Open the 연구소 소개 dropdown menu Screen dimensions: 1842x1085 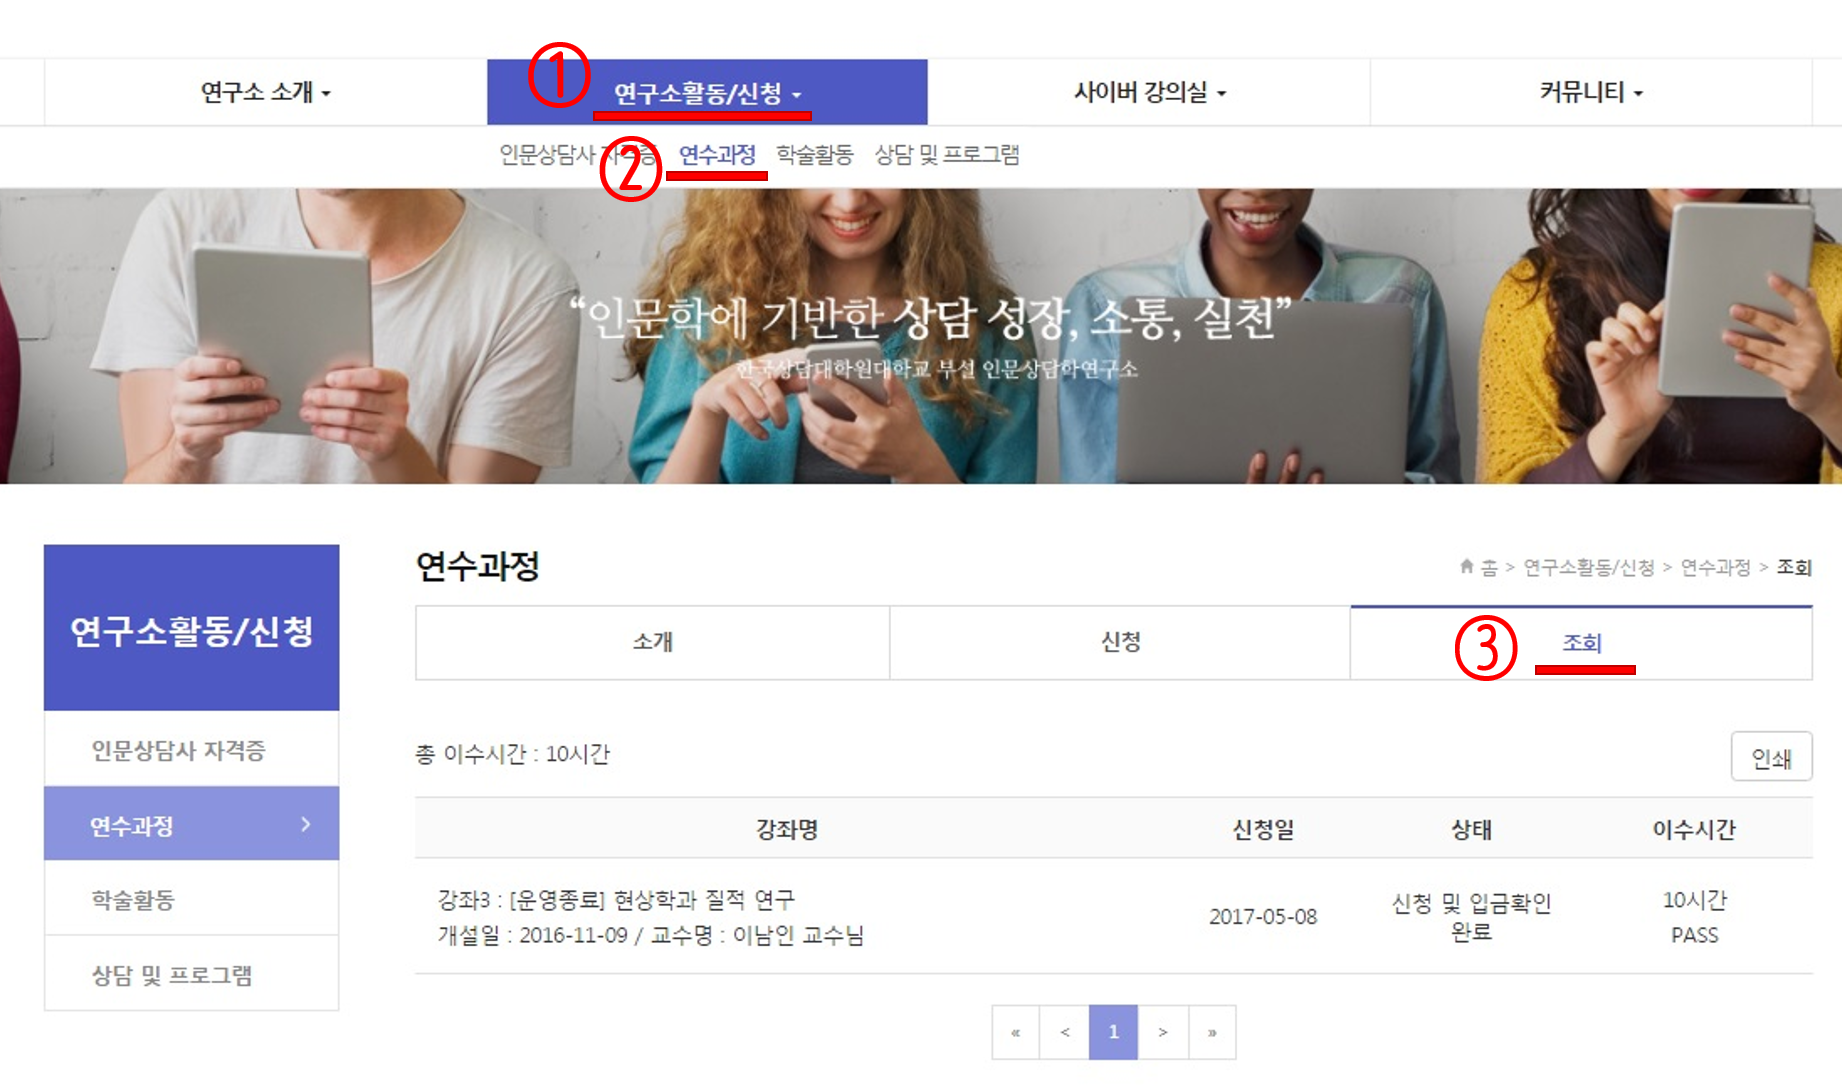click(x=265, y=93)
